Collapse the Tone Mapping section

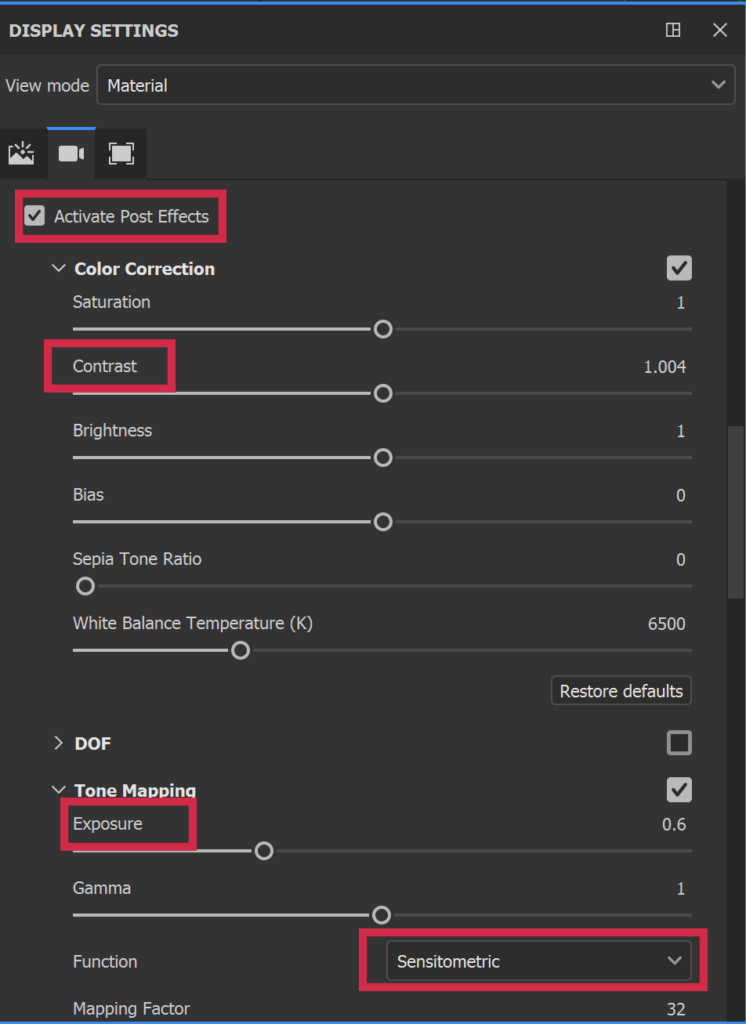click(58, 791)
